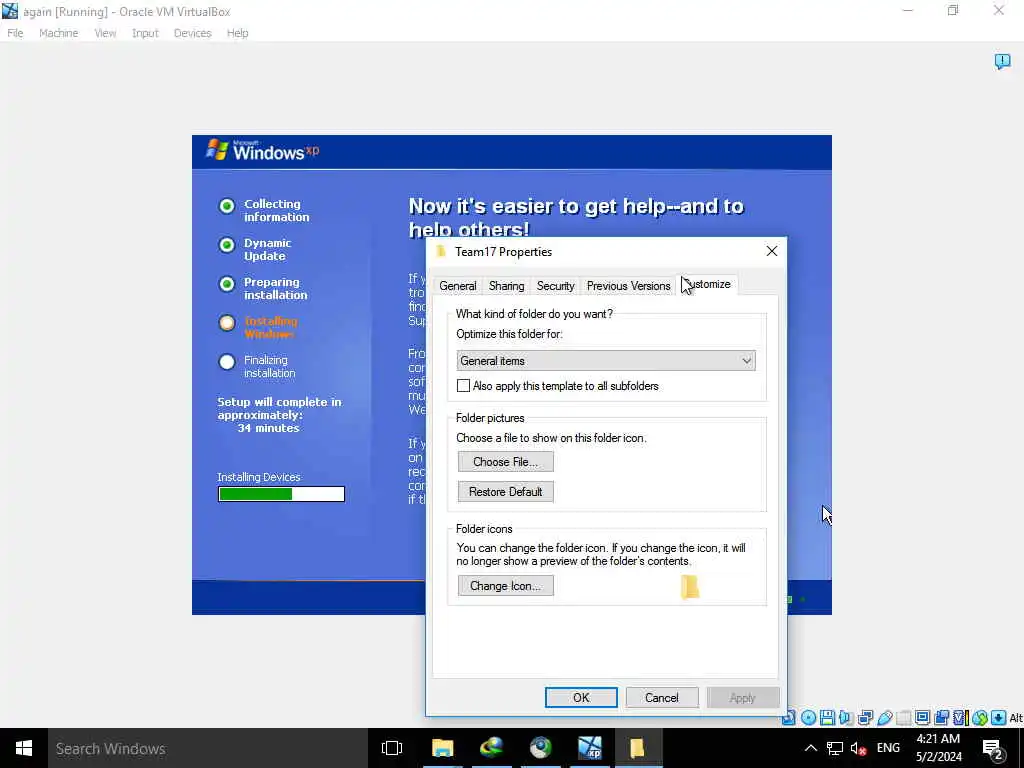Click the VirtualBox audio status icon
The width and height of the screenshot is (1024, 768).
pyautogui.click(x=846, y=718)
